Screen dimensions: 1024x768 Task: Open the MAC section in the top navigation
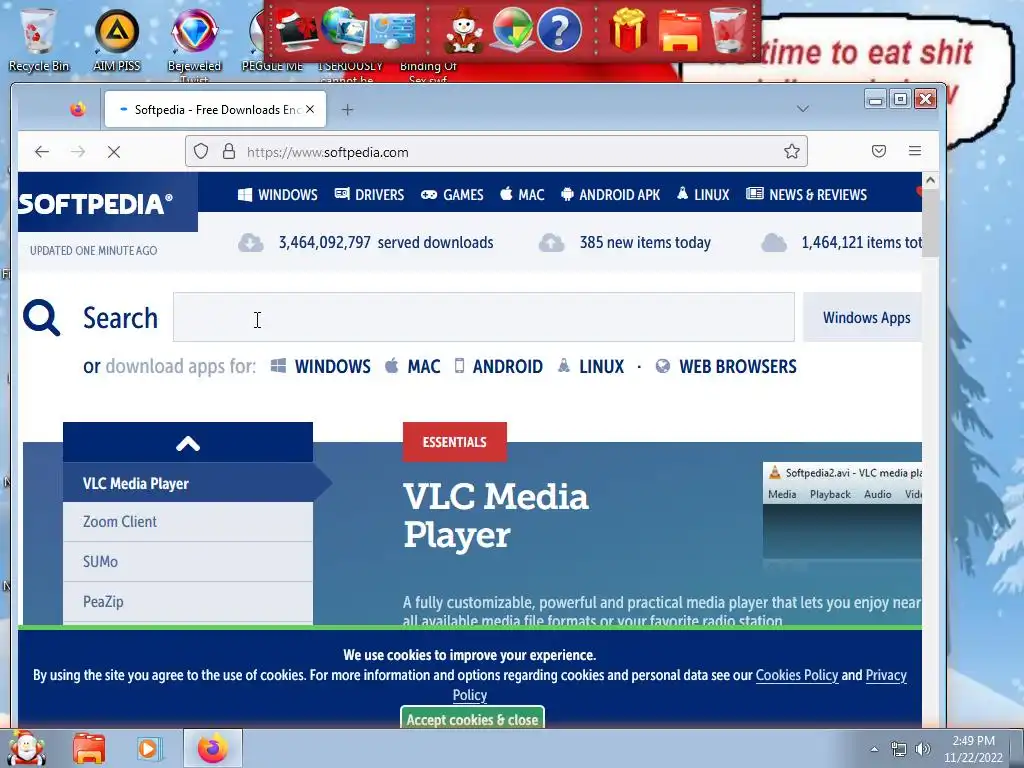[522, 195]
